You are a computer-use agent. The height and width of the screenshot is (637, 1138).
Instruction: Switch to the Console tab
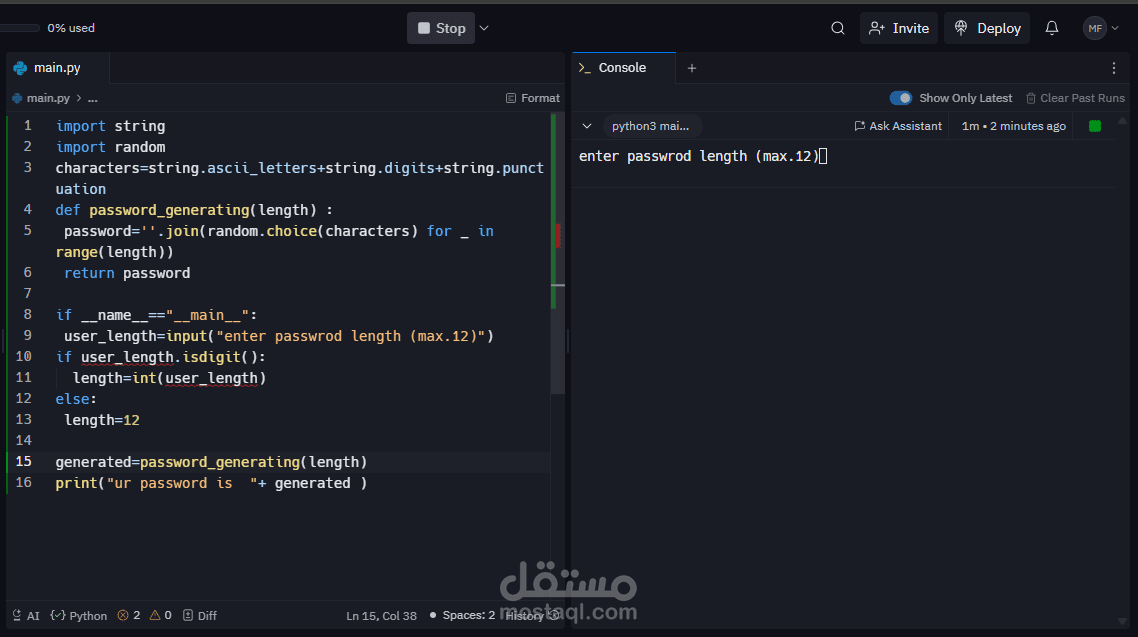click(x=623, y=67)
